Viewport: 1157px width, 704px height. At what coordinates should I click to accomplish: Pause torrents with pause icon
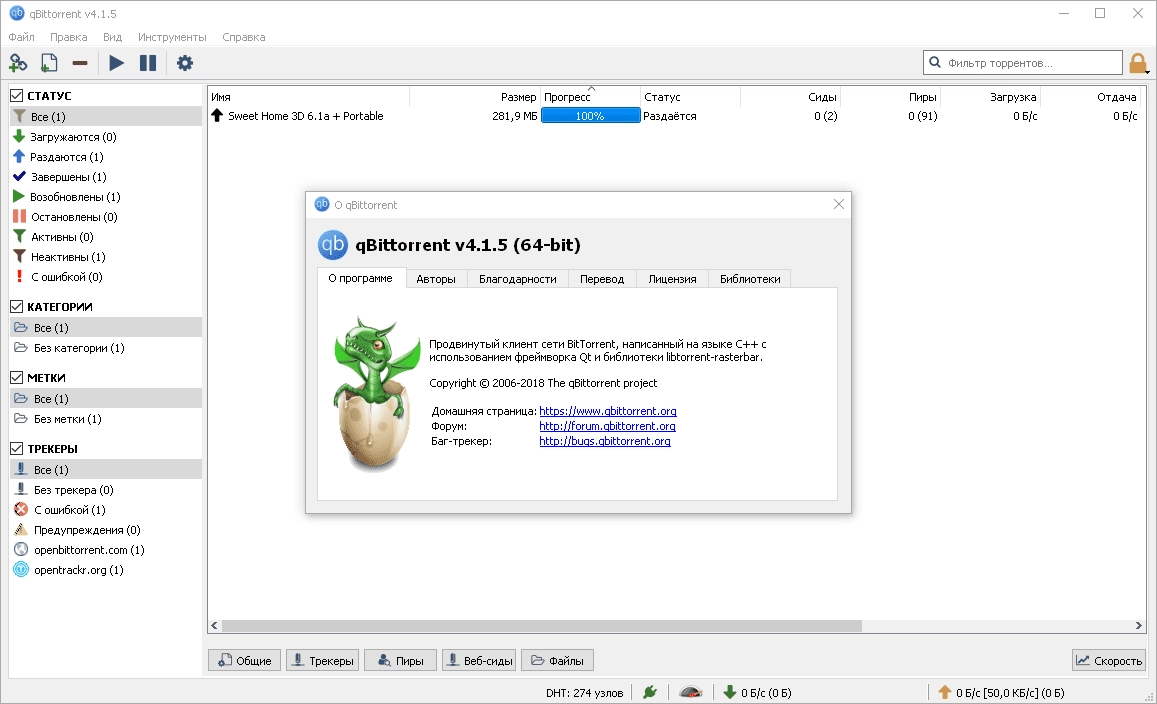click(148, 63)
